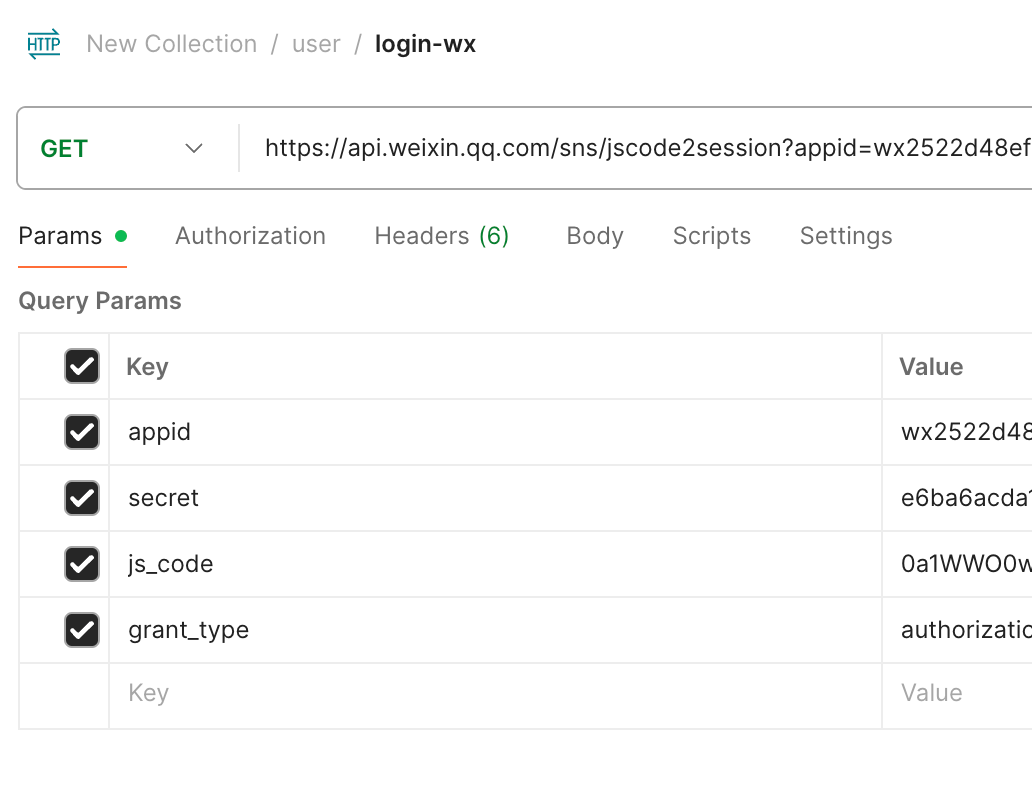Open the Scripts tab
Viewport: 1032px width, 786px height.
click(711, 236)
